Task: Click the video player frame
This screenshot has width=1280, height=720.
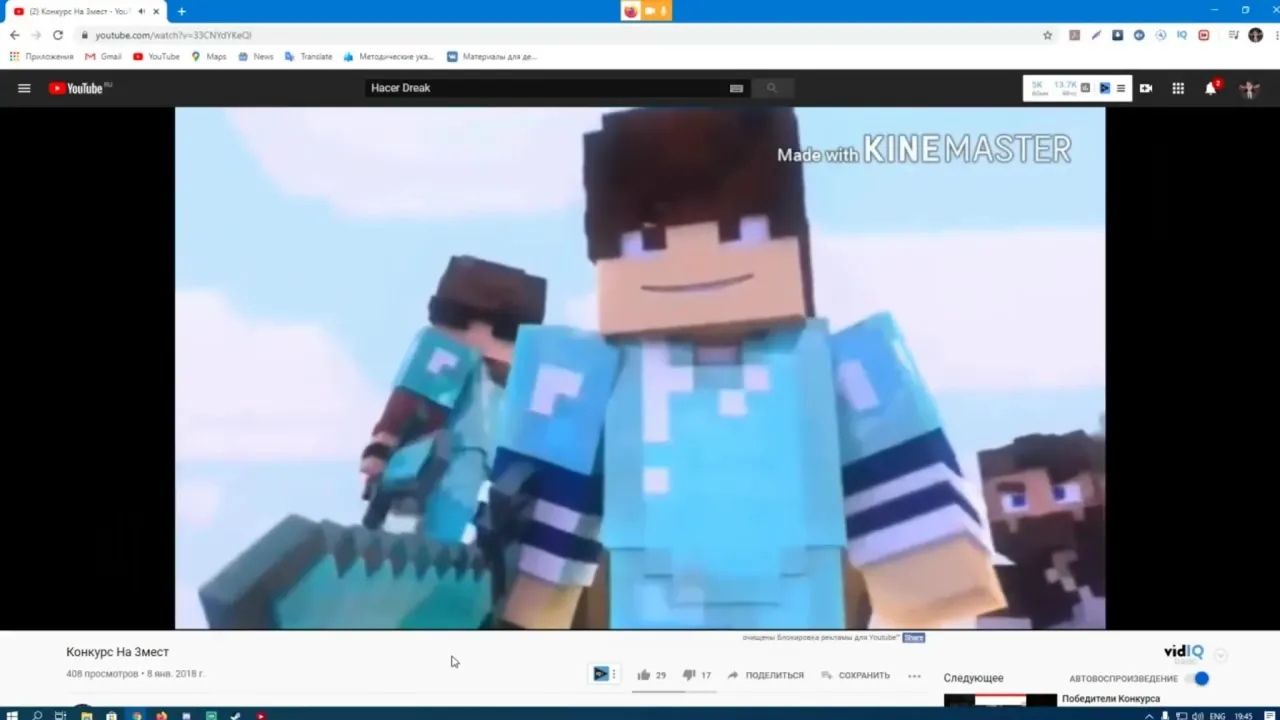Action: click(640, 368)
